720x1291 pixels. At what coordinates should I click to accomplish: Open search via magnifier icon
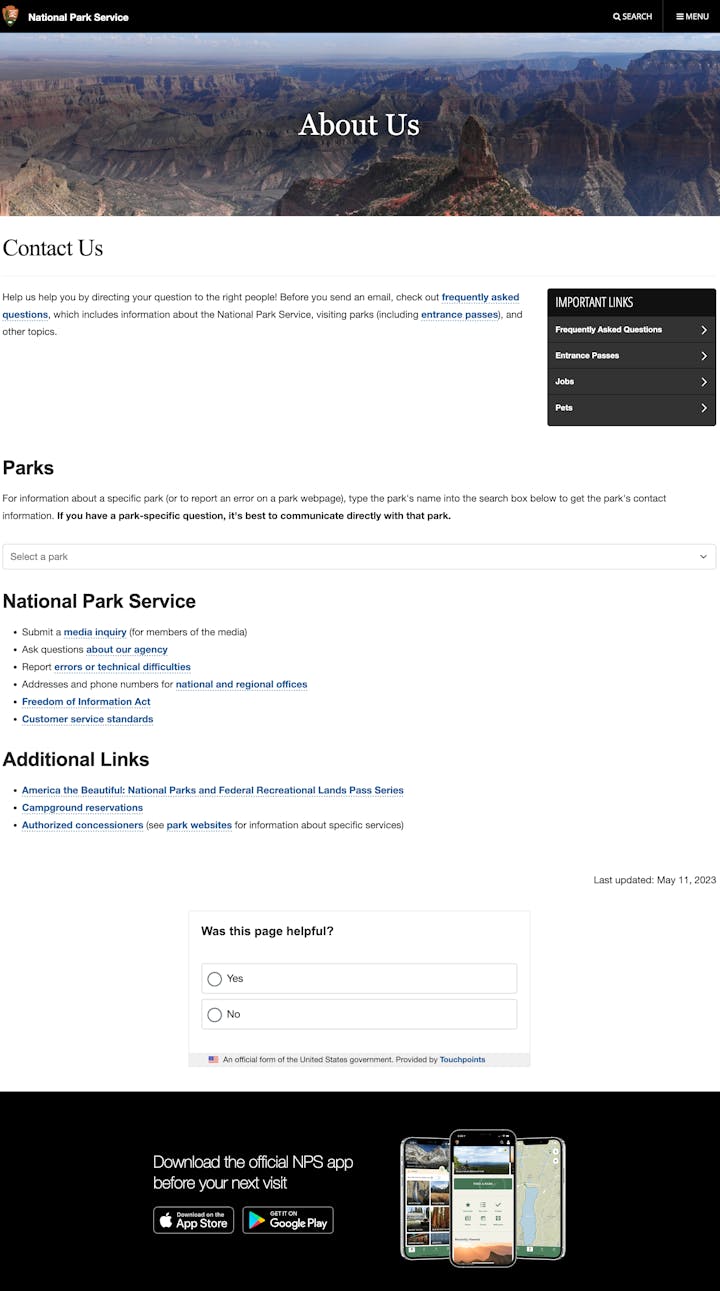[x=617, y=17]
